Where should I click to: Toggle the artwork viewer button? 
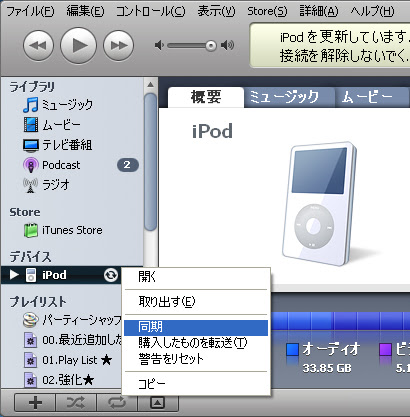158,403
